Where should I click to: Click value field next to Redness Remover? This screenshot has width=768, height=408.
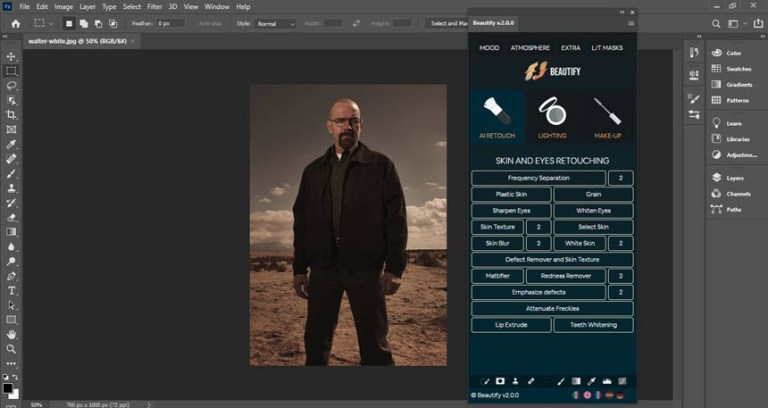[x=621, y=276]
